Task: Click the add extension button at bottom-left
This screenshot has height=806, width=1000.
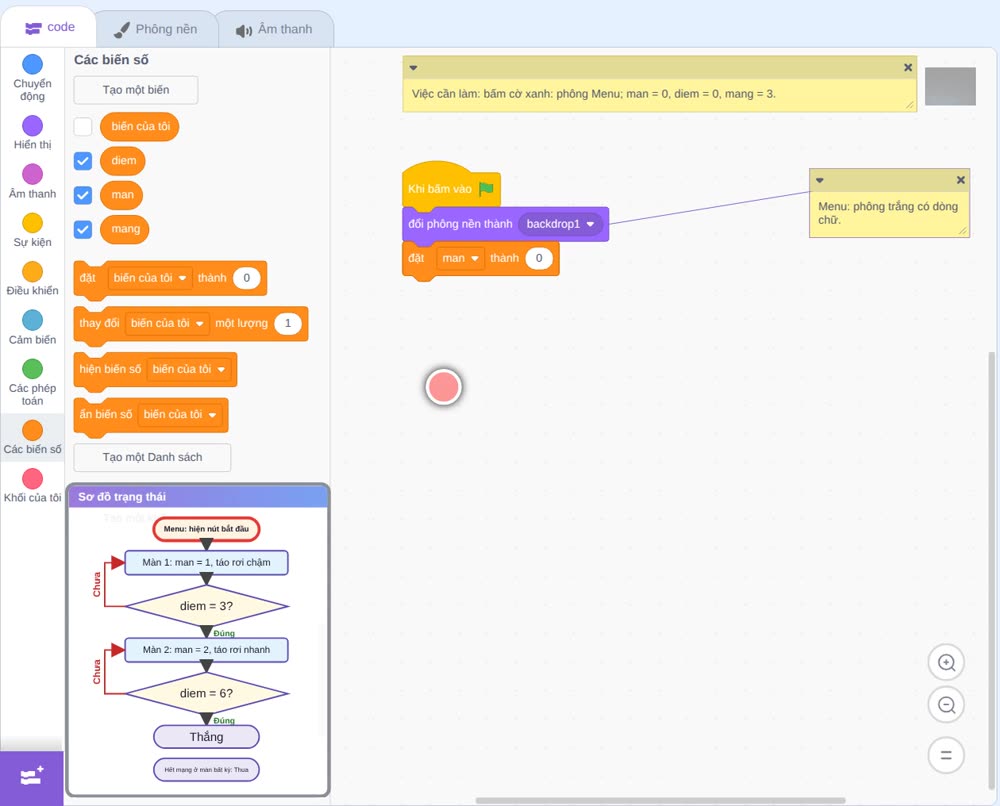Action: (32, 777)
